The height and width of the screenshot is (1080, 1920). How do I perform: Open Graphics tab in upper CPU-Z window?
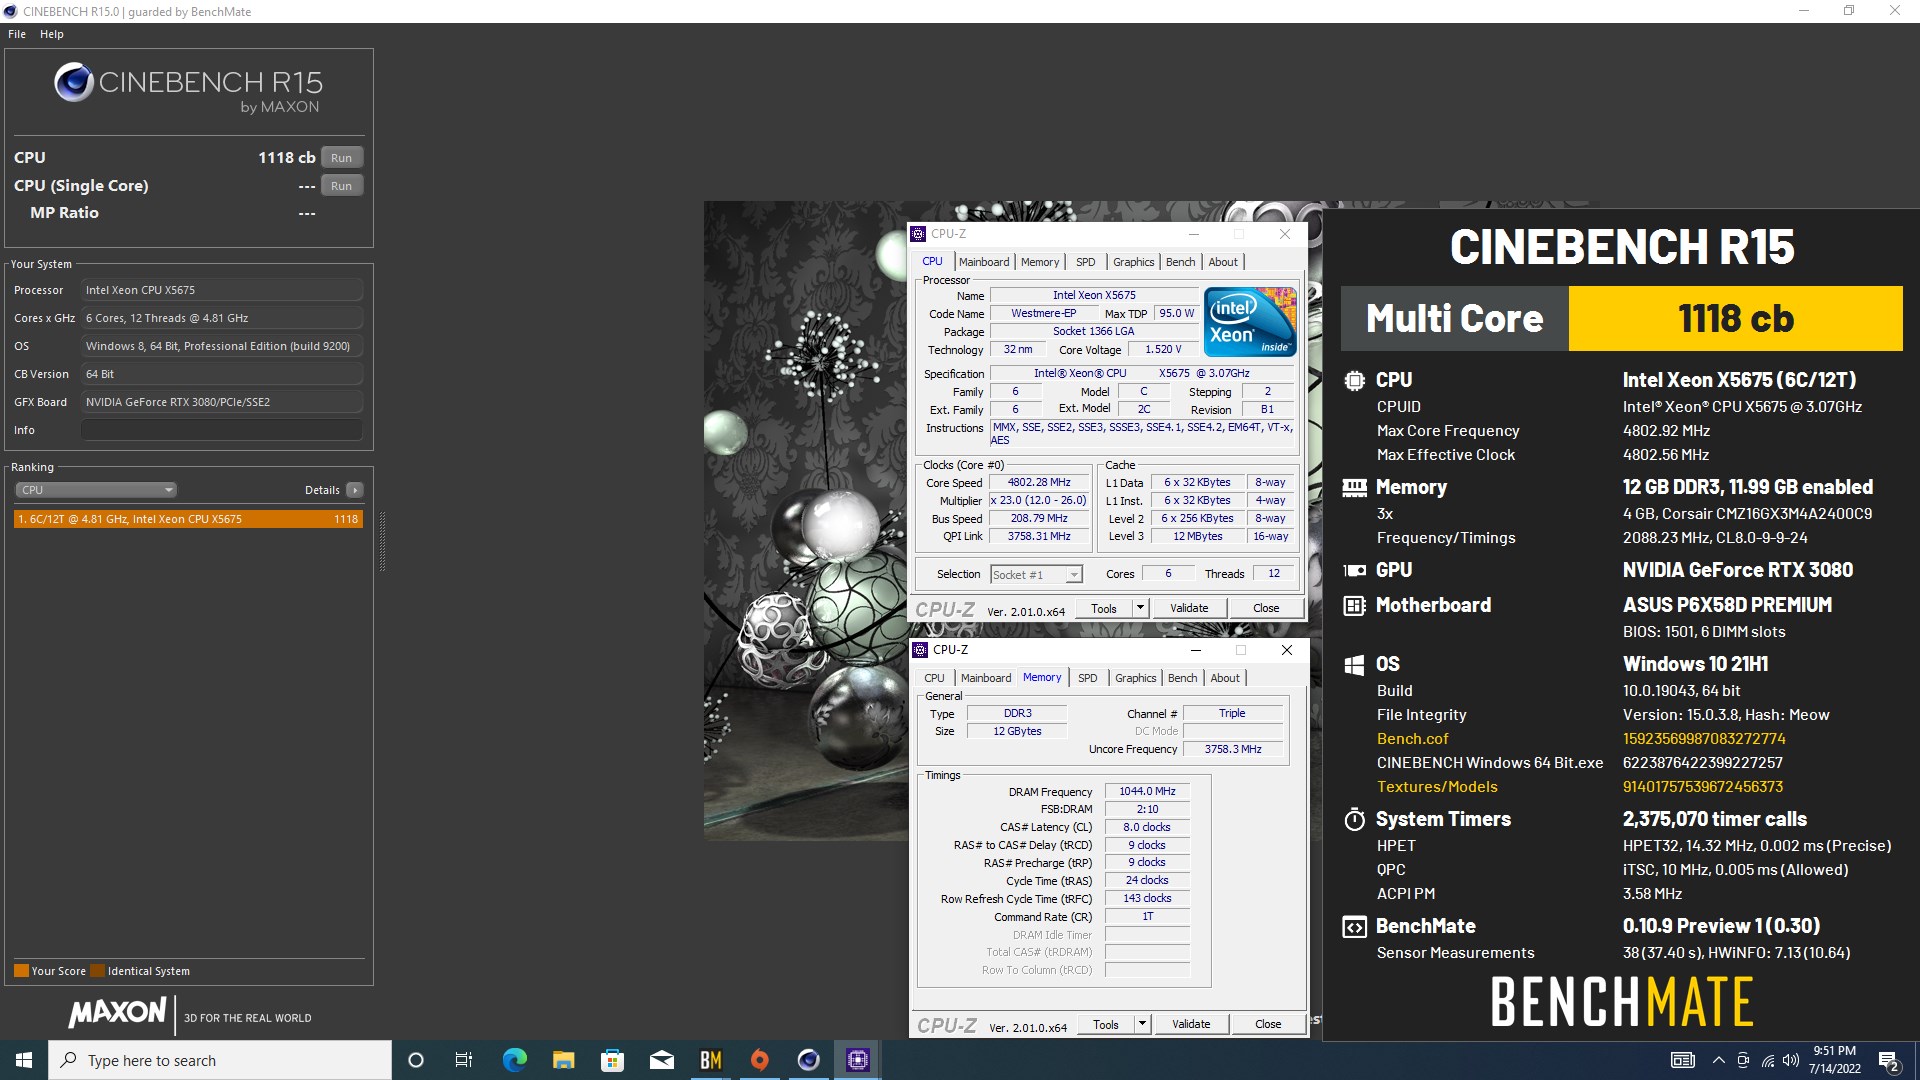[x=1134, y=262]
